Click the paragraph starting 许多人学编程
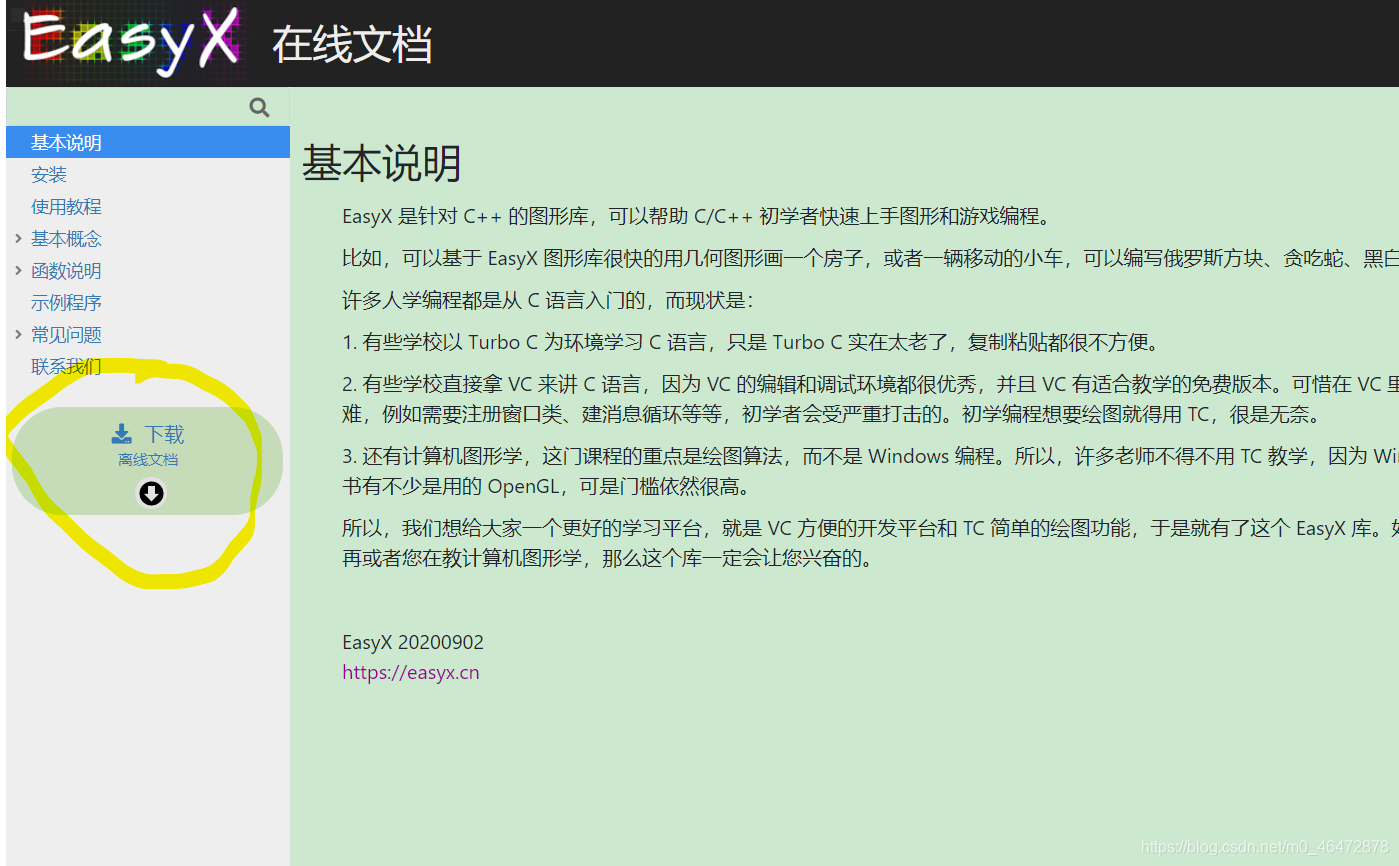 [x=547, y=300]
